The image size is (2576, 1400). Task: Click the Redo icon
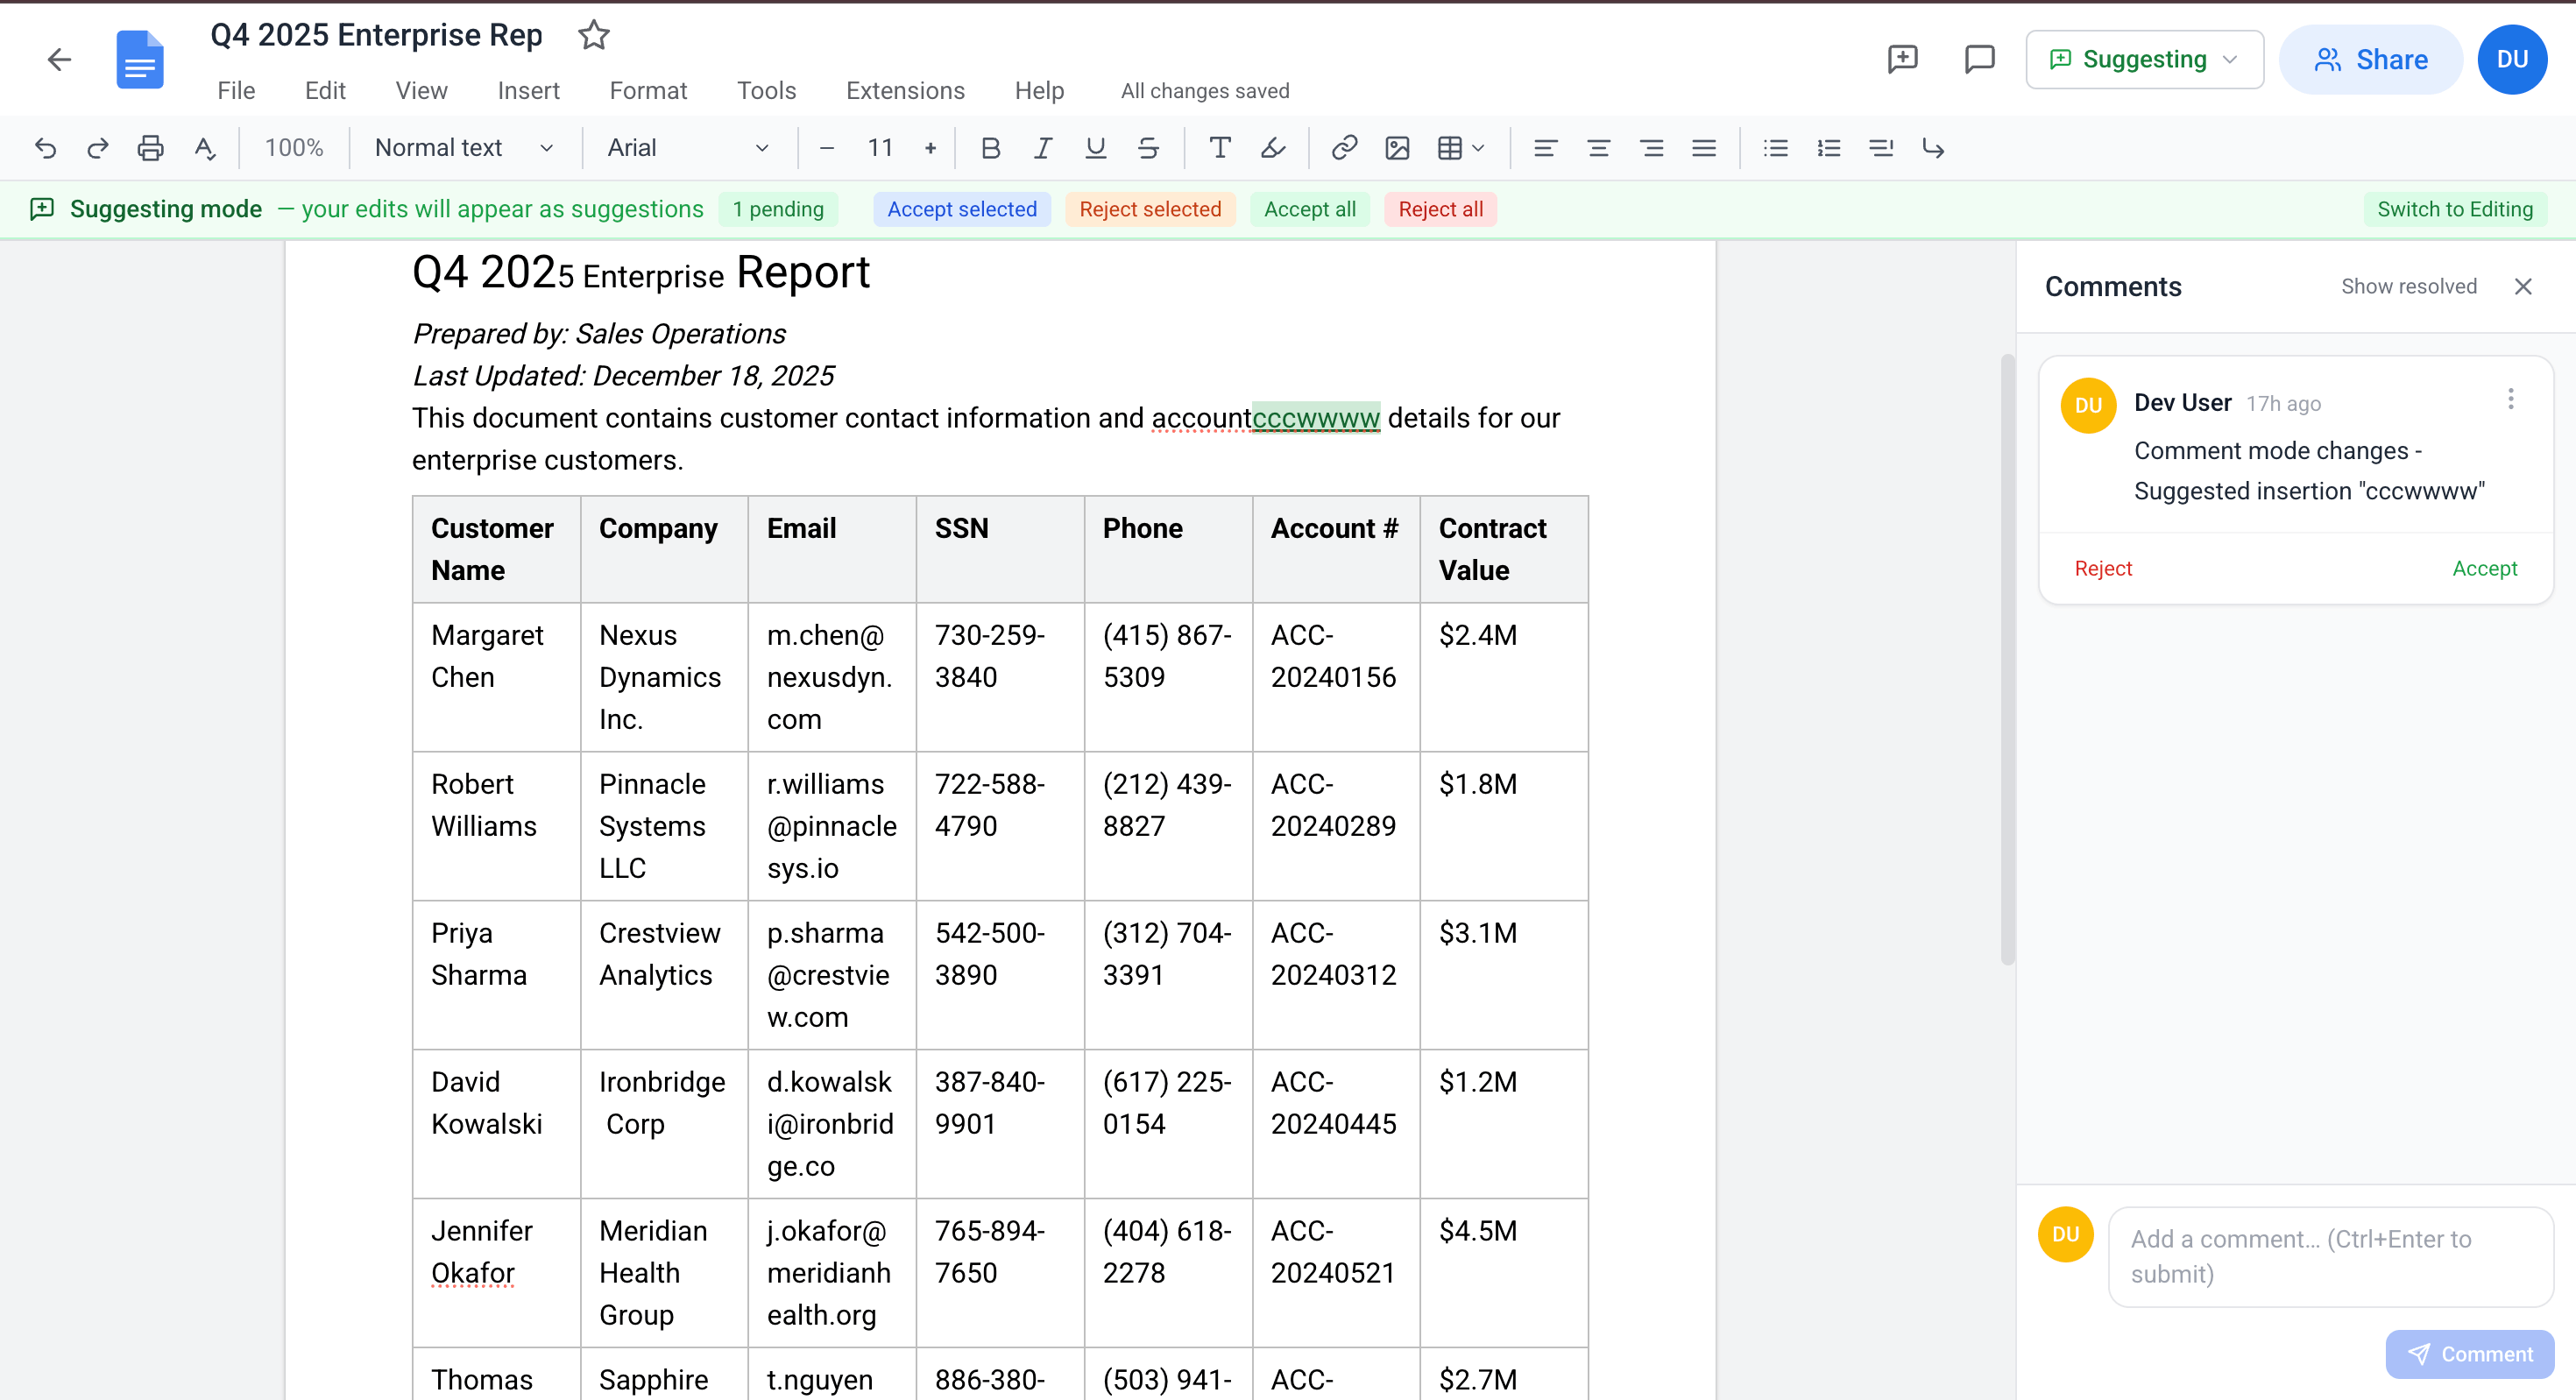pos(98,148)
